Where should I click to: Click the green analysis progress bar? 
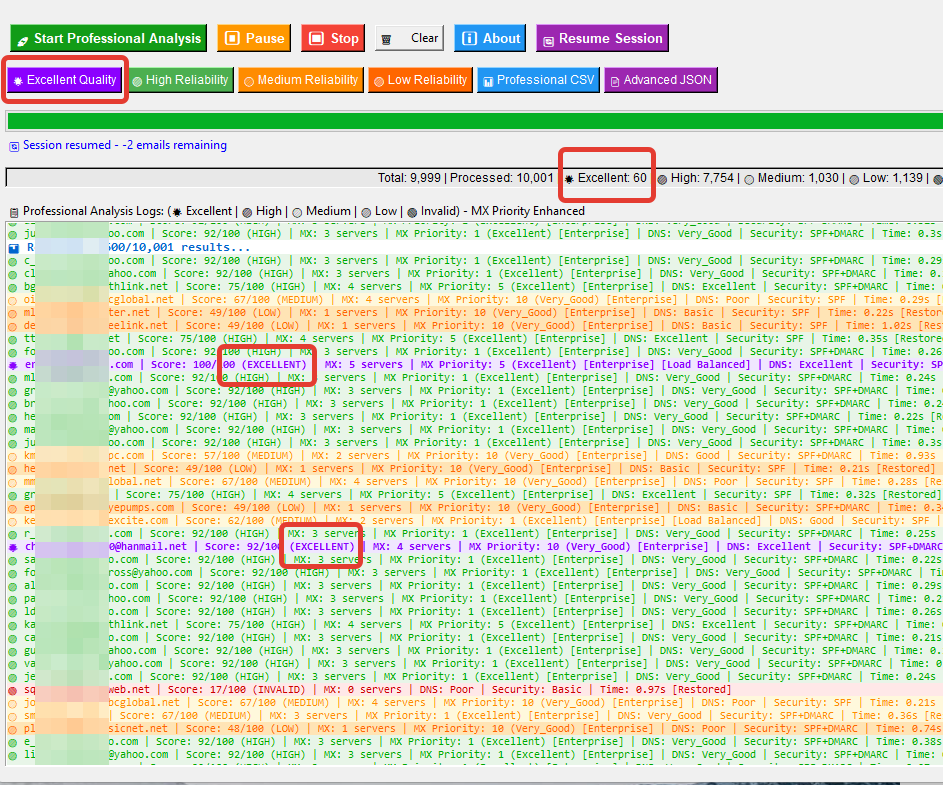471,121
